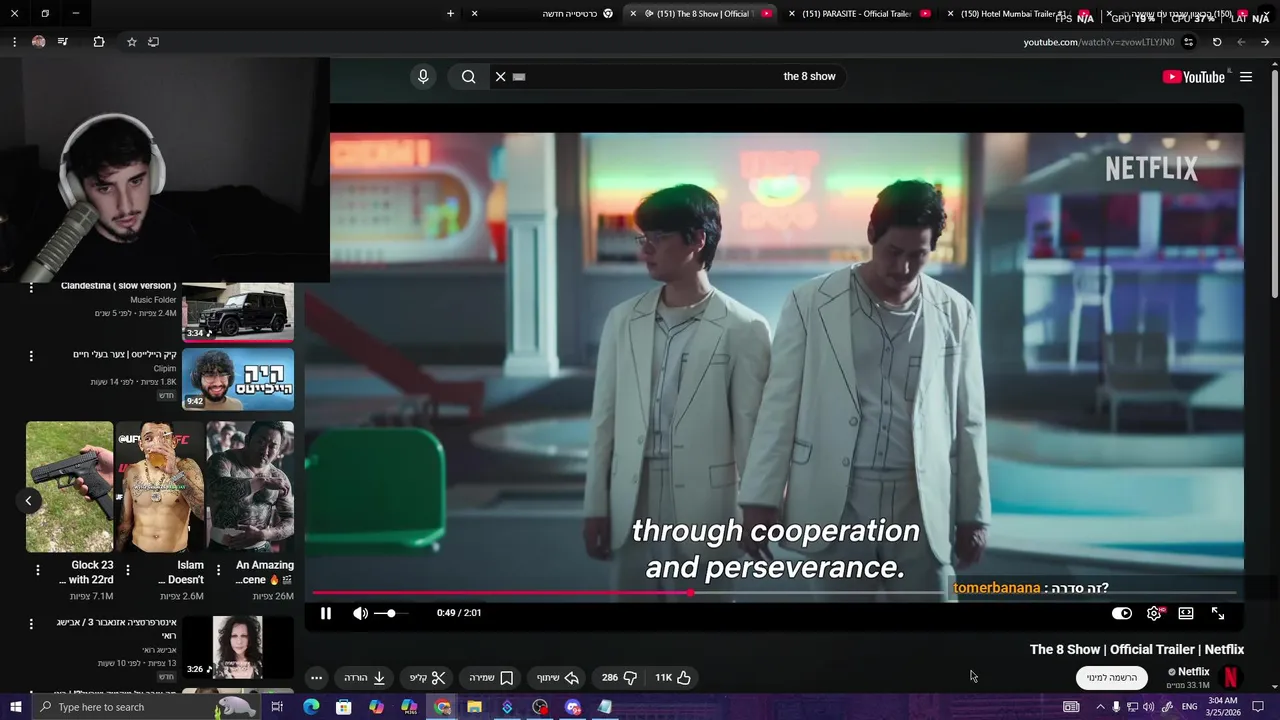Open the Windows notification center icon

click(1259, 707)
